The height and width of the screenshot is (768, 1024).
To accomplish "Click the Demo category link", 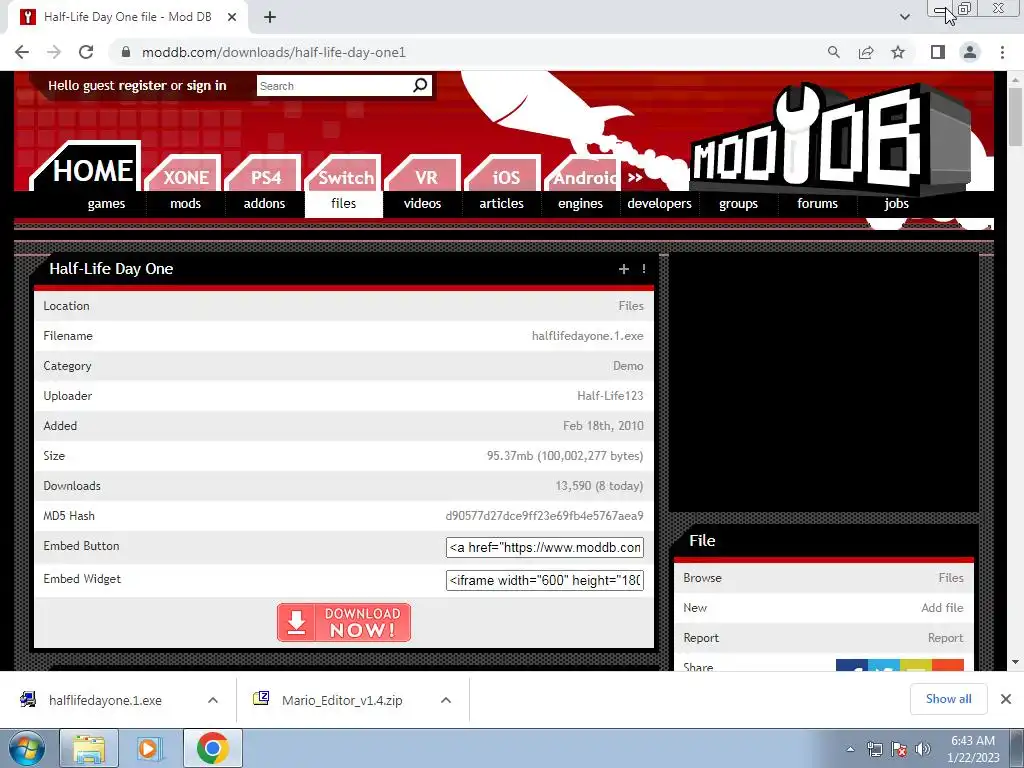I will [x=628, y=366].
